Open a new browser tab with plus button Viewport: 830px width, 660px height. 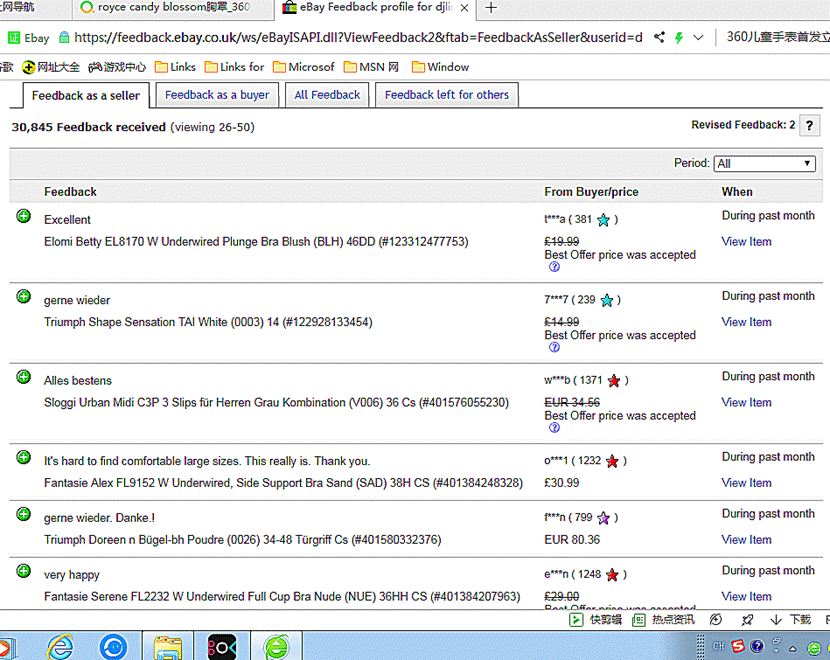click(491, 8)
